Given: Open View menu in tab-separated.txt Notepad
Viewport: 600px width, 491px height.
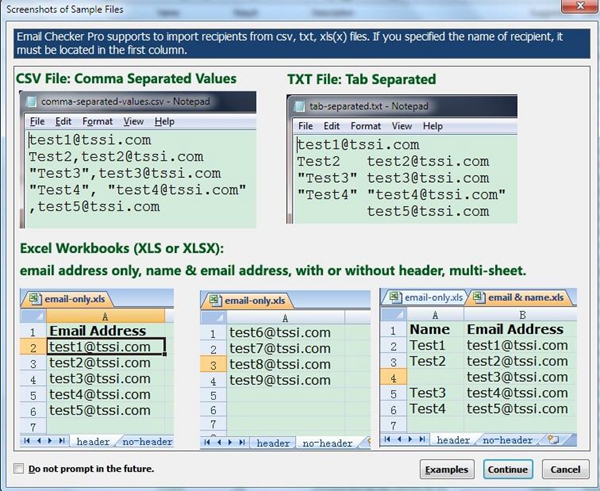Looking at the screenshot, I should (401, 126).
